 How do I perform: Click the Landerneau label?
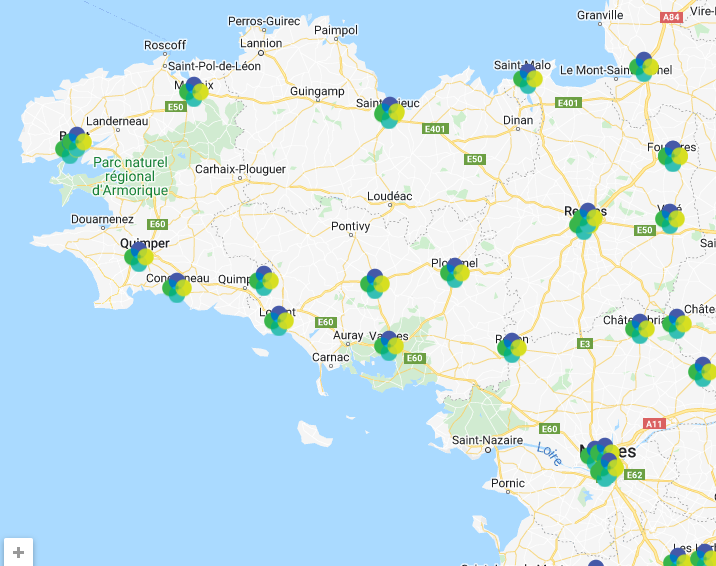[117, 121]
